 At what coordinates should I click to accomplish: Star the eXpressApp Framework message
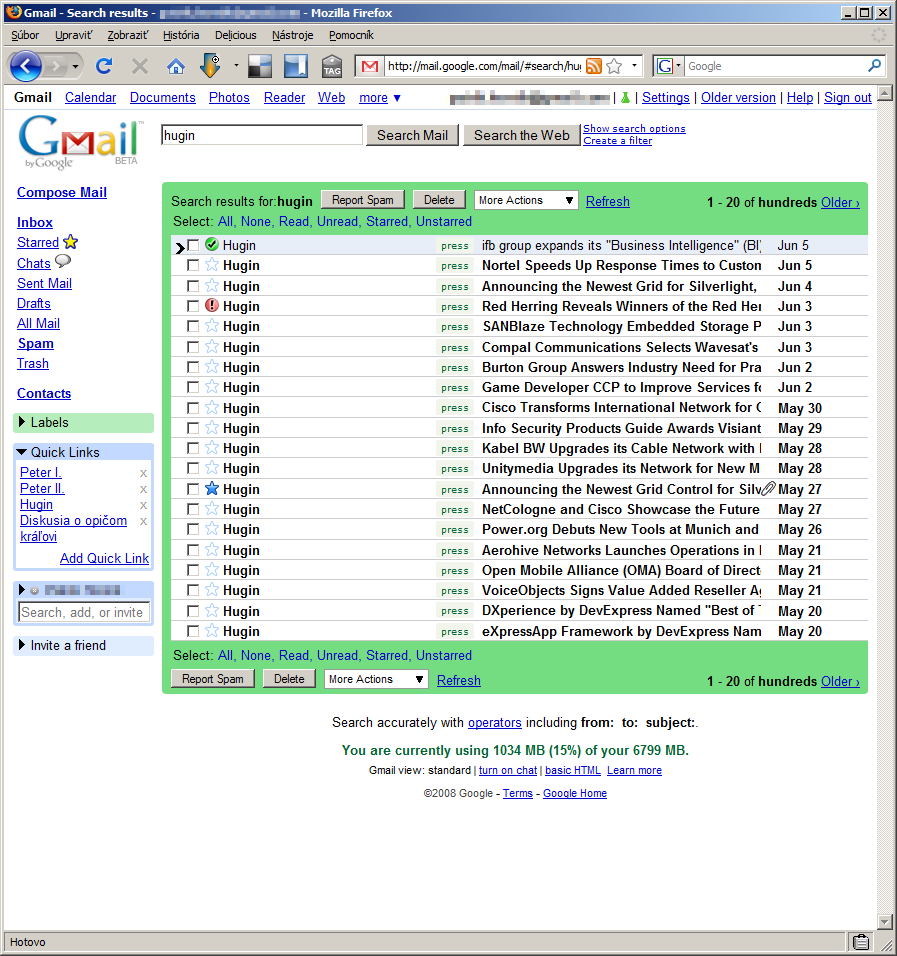(x=212, y=631)
